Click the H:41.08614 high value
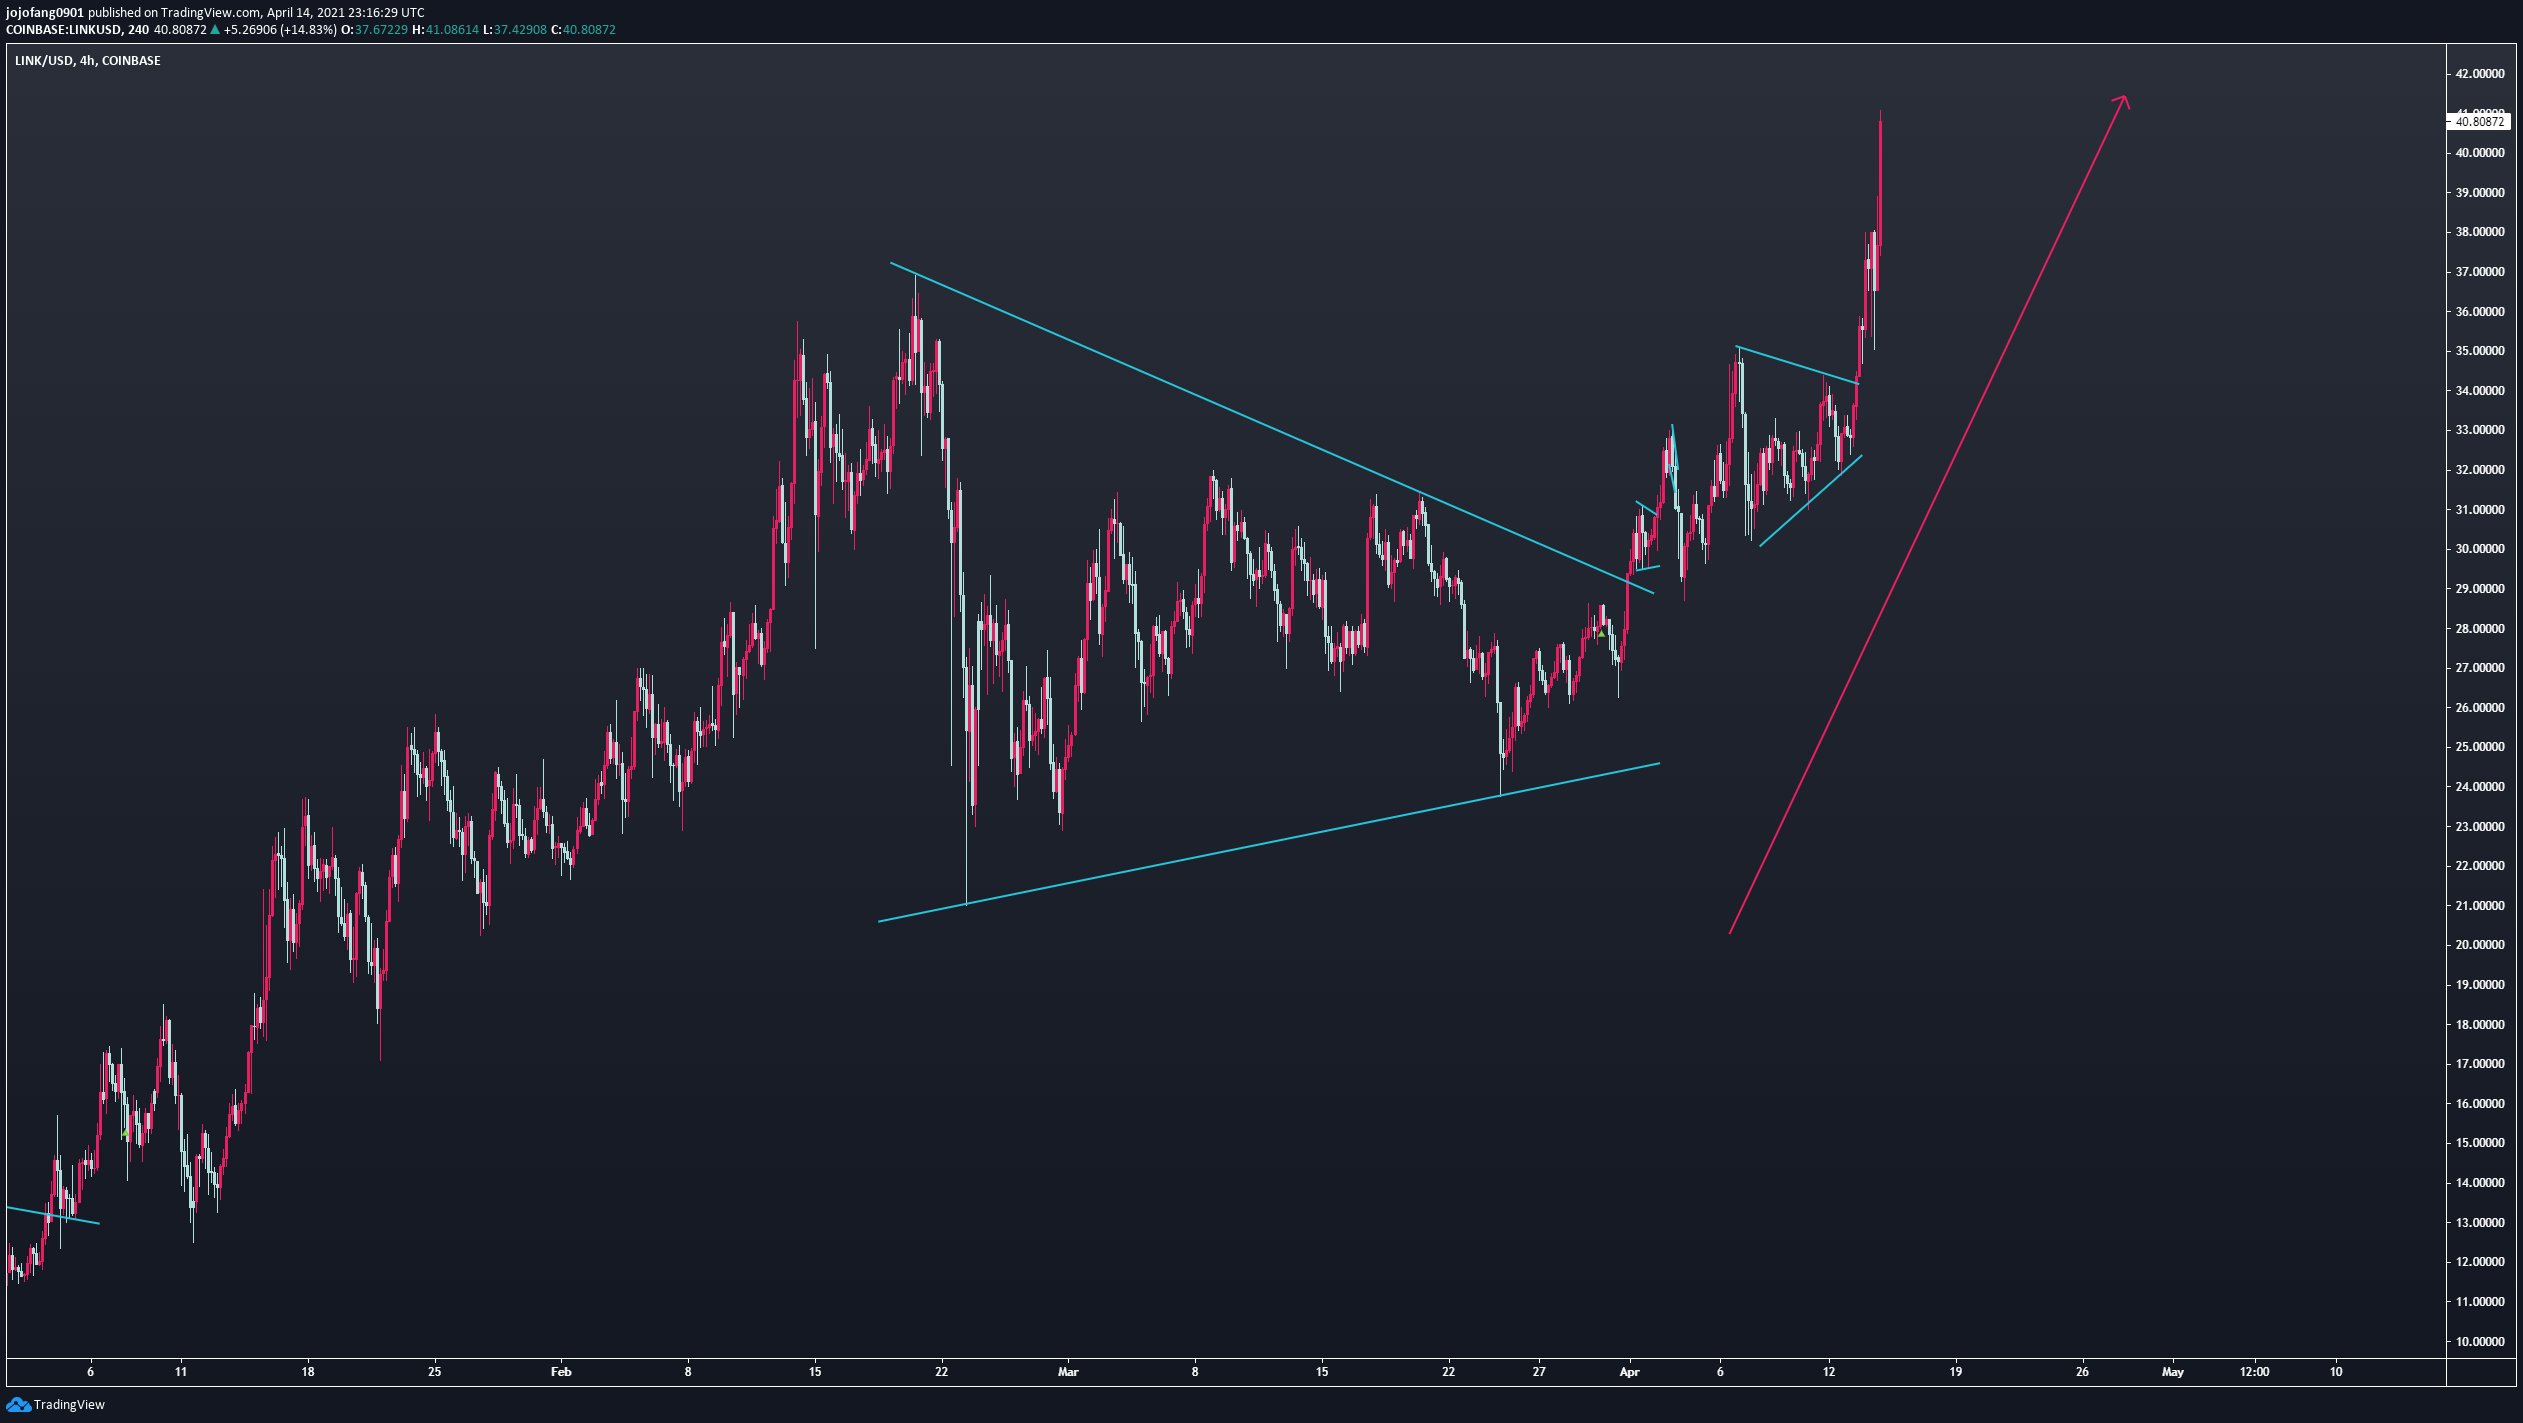2523x1423 pixels. pos(445,30)
